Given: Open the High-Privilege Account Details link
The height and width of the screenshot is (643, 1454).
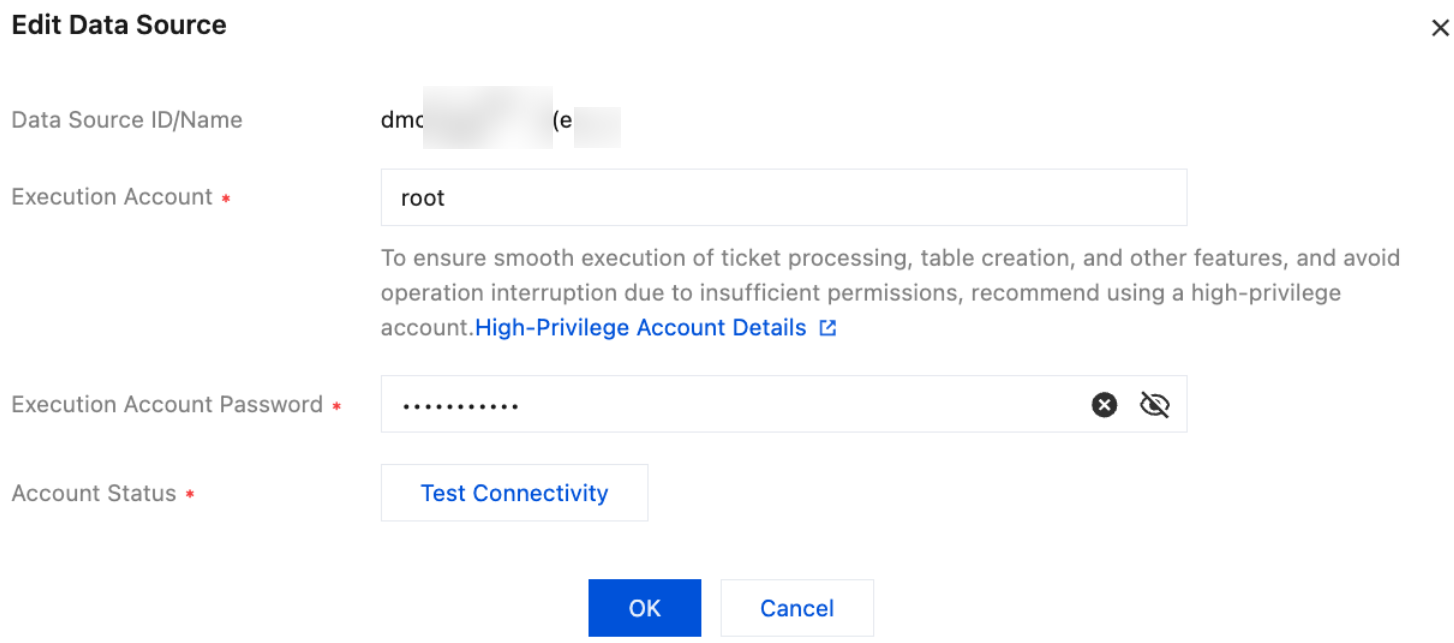Looking at the screenshot, I should 640,328.
